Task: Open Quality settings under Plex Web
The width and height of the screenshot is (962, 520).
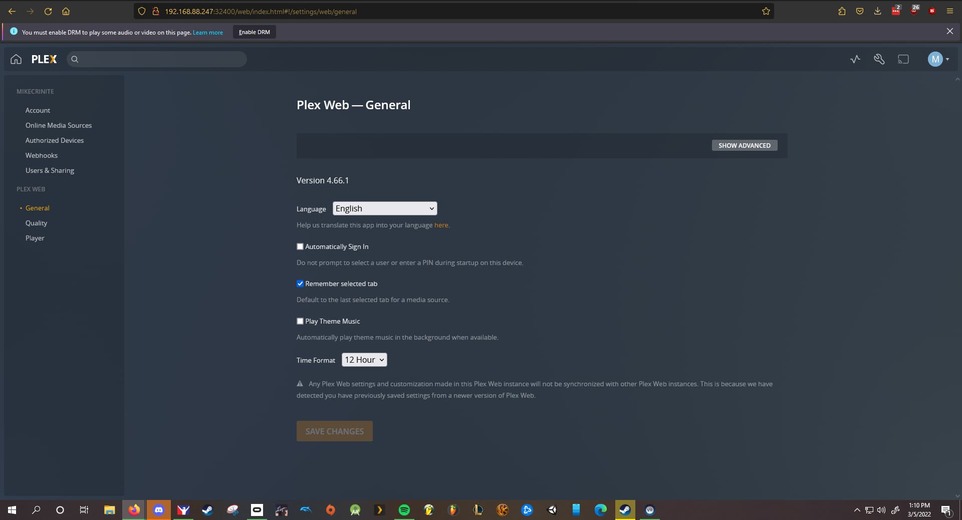Action: pyautogui.click(x=36, y=223)
